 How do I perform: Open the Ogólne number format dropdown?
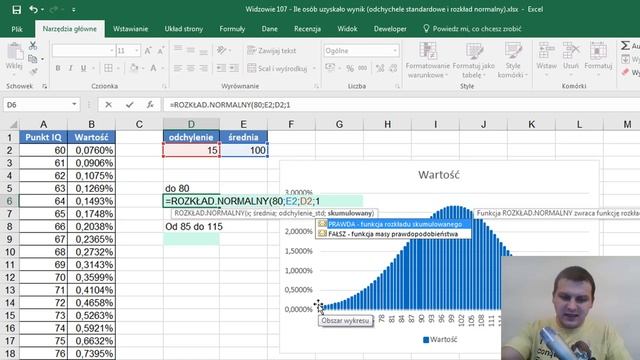coord(395,51)
